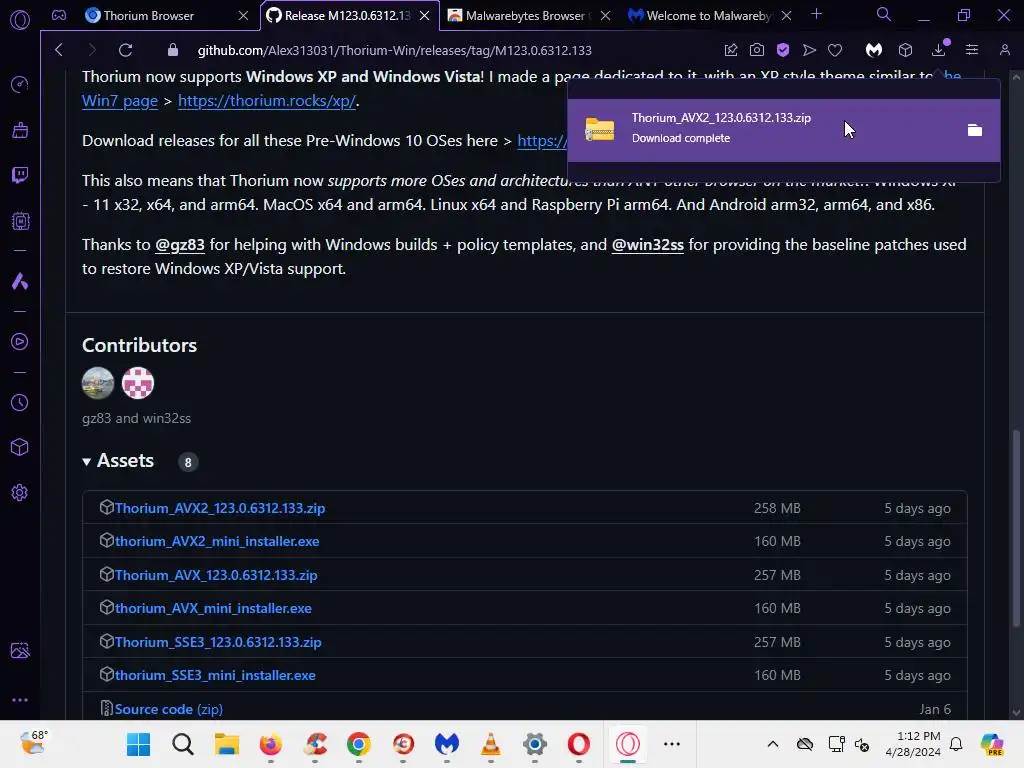Click the page vertical scrollbar thumb
The image size is (1024, 768).
tap(1016, 528)
